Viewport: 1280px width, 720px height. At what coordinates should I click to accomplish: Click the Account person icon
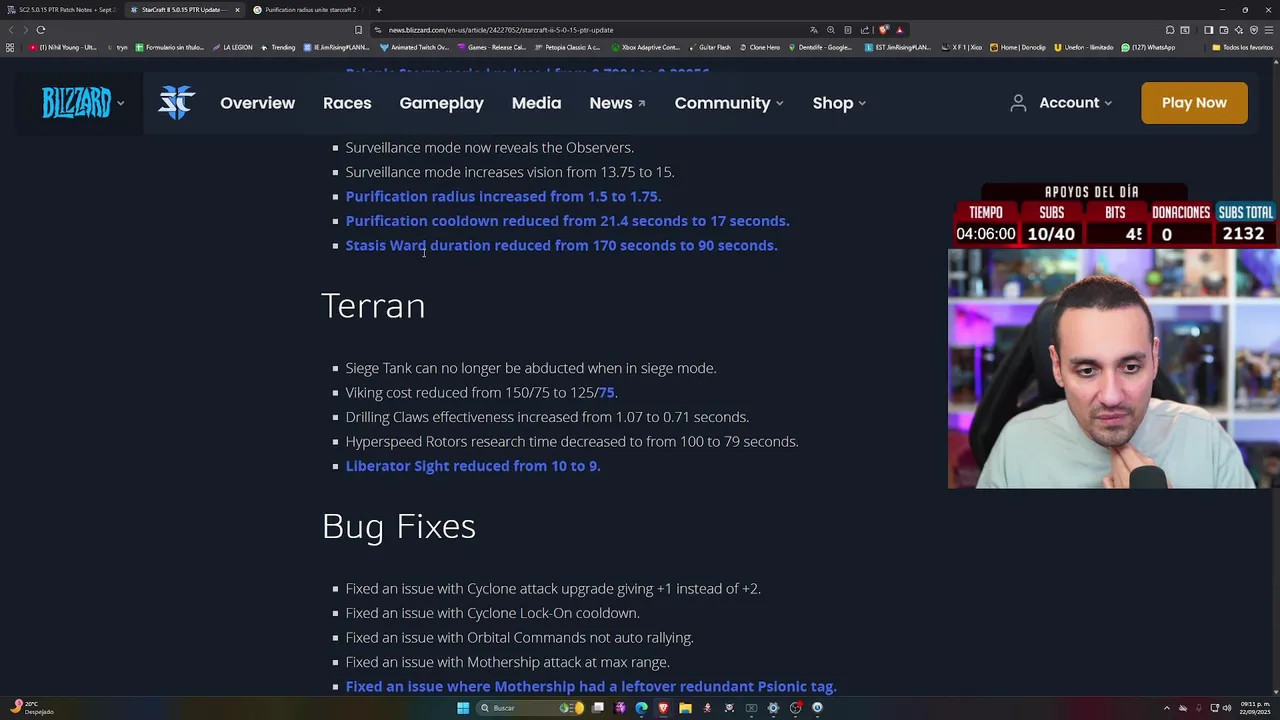coord(1018,103)
